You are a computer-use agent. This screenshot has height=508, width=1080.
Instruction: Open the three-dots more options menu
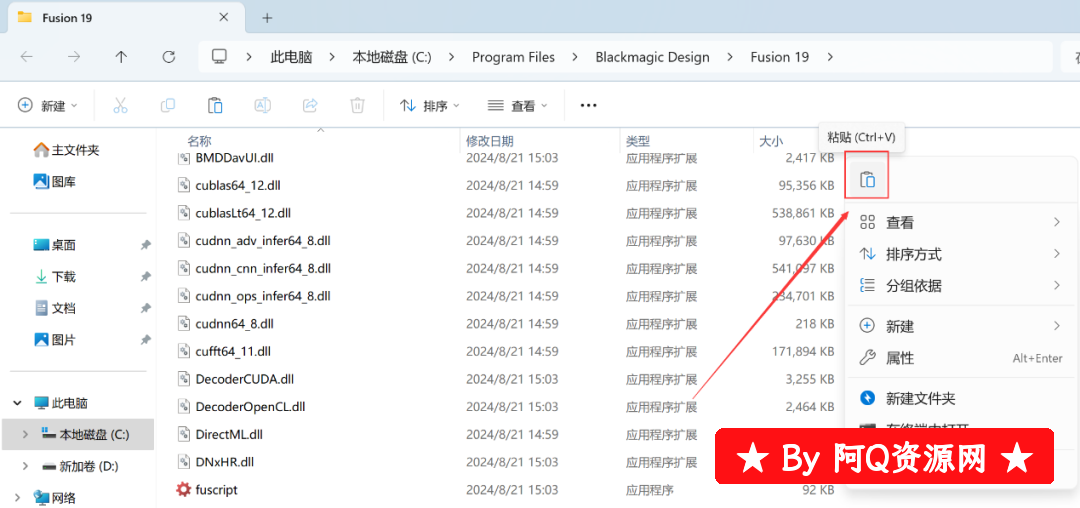(588, 105)
